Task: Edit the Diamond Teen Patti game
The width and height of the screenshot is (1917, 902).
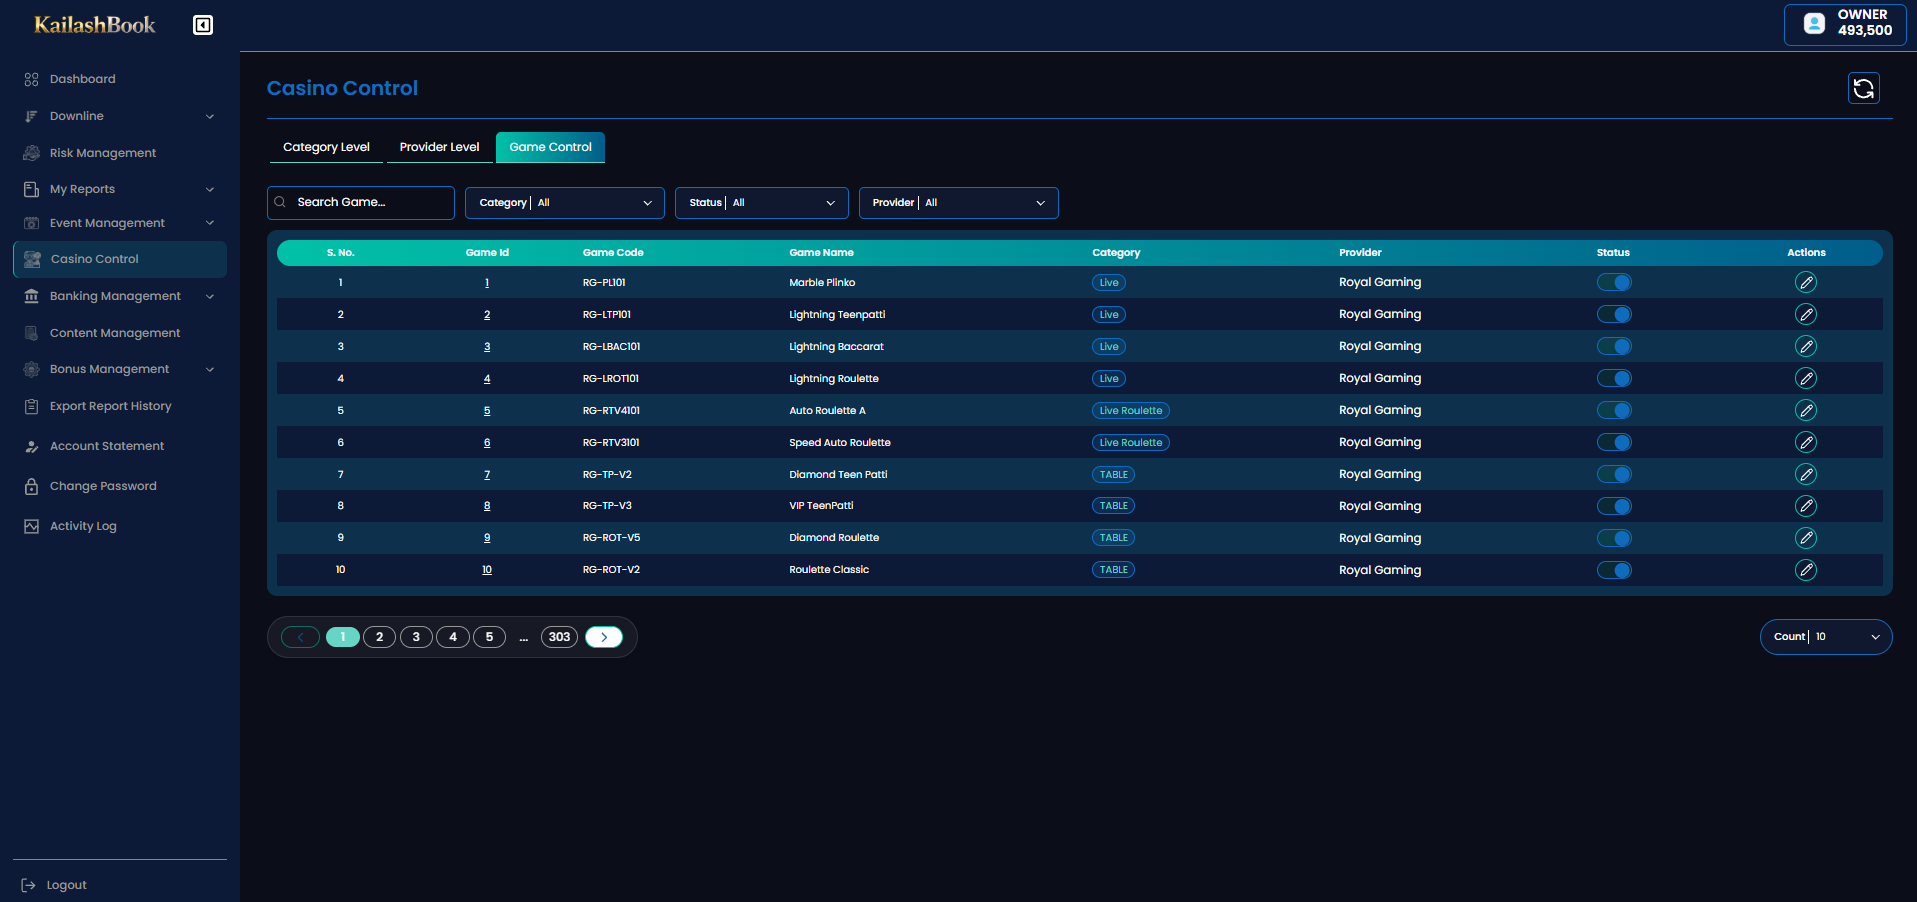Action: [x=1806, y=474]
